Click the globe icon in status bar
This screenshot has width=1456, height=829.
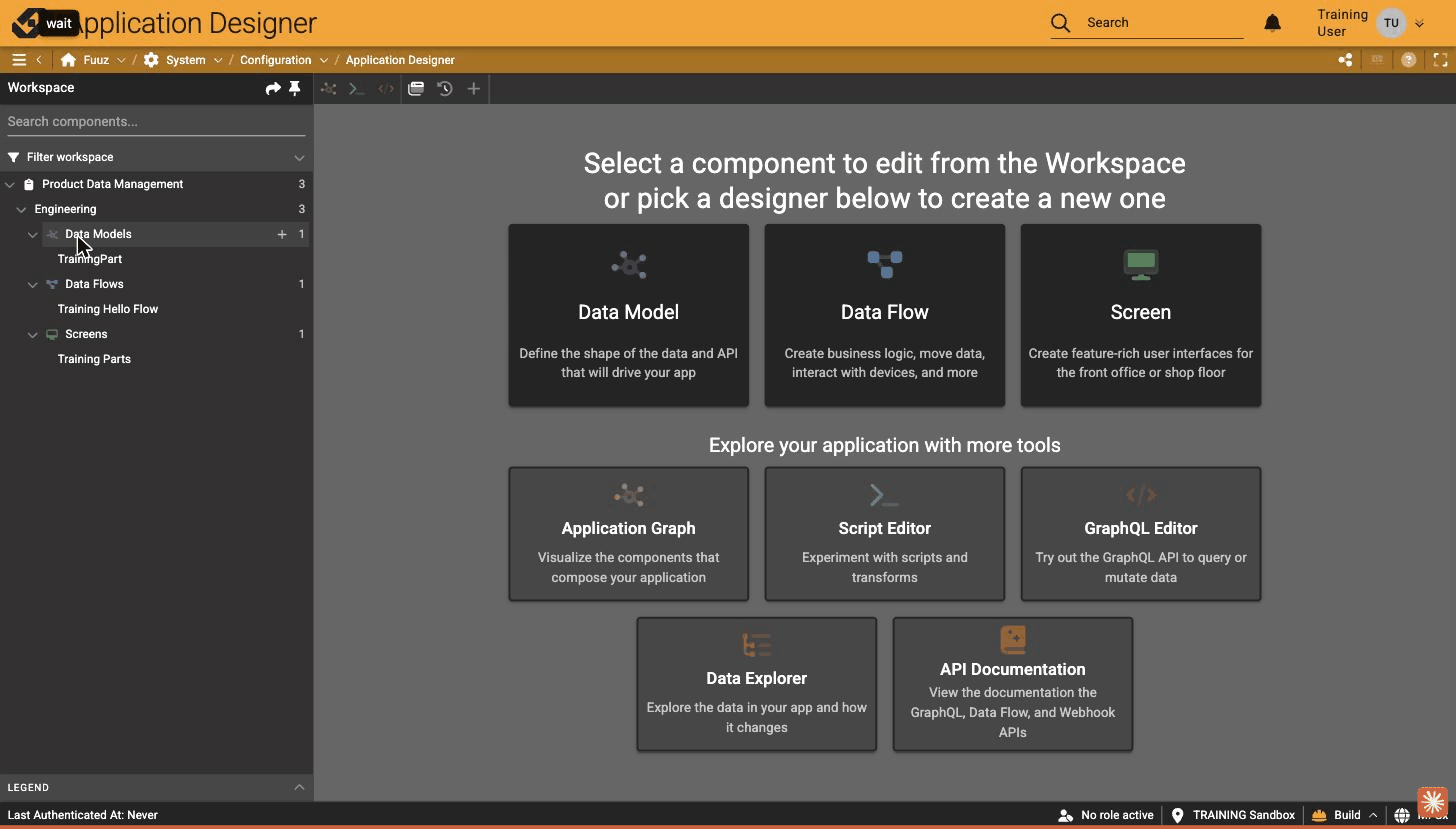click(1402, 815)
